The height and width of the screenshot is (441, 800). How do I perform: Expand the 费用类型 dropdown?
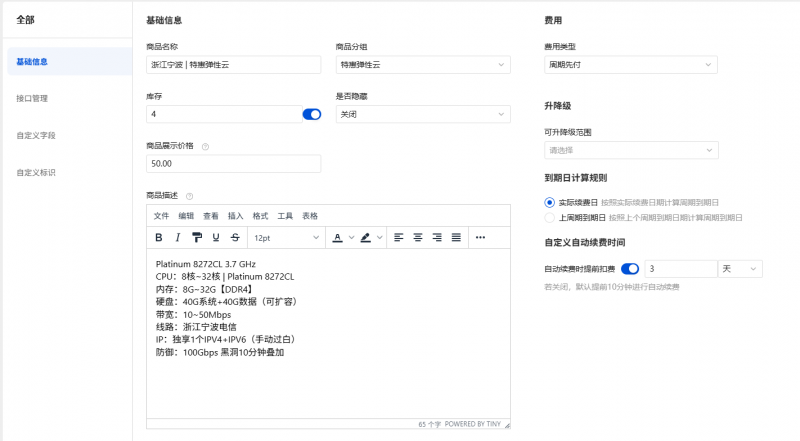tap(630, 65)
